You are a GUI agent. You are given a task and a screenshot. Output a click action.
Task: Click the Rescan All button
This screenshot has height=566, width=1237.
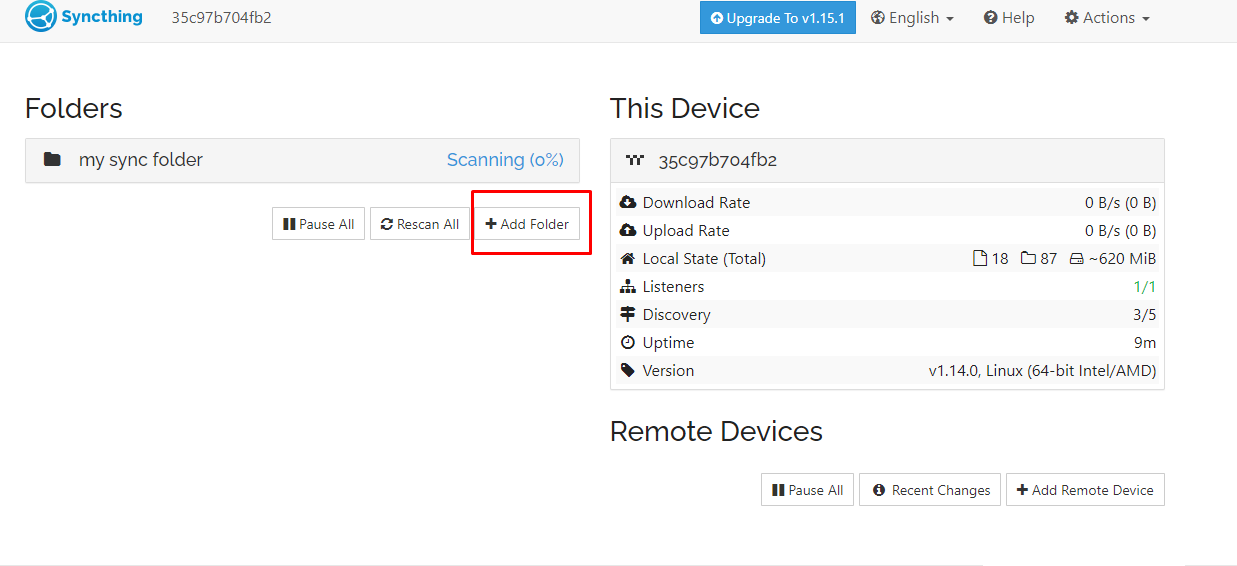[420, 224]
